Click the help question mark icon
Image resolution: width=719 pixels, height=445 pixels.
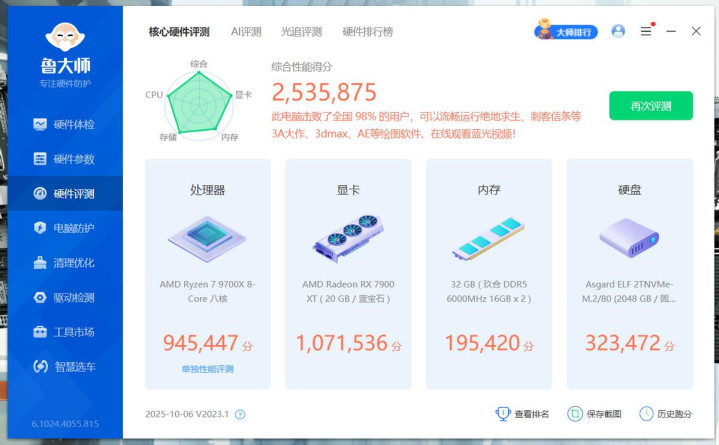point(240,415)
